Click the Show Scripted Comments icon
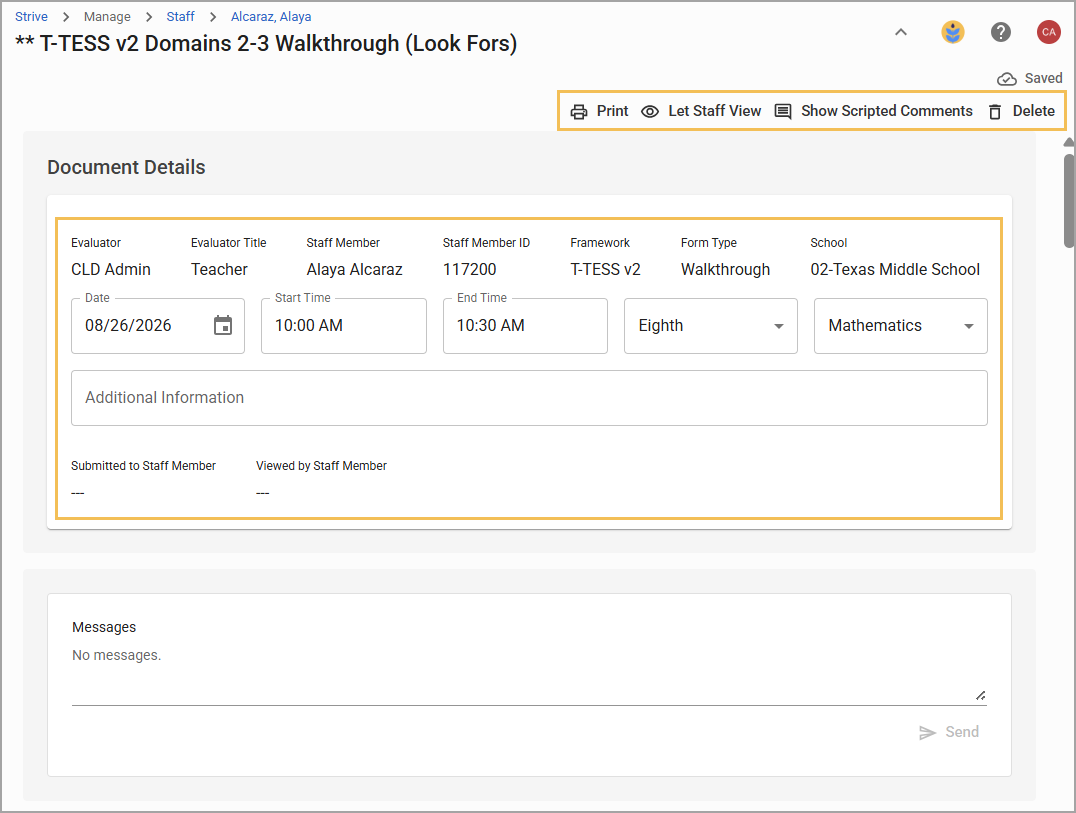This screenshot has height=813, width=1076. coord(783,111)
